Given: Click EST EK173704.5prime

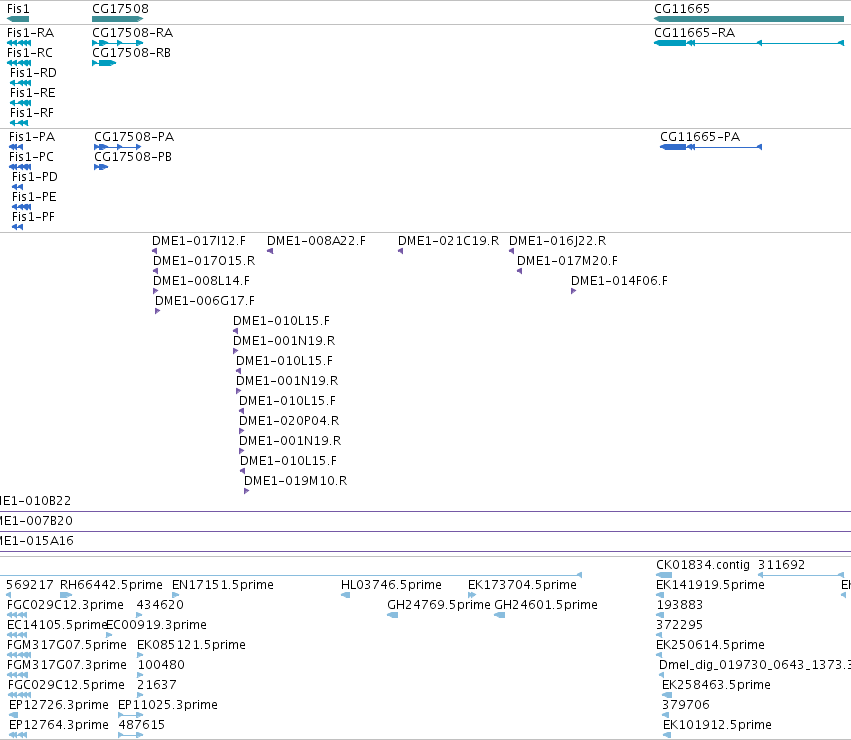Looking at the screenshot, I should point(522,585).
